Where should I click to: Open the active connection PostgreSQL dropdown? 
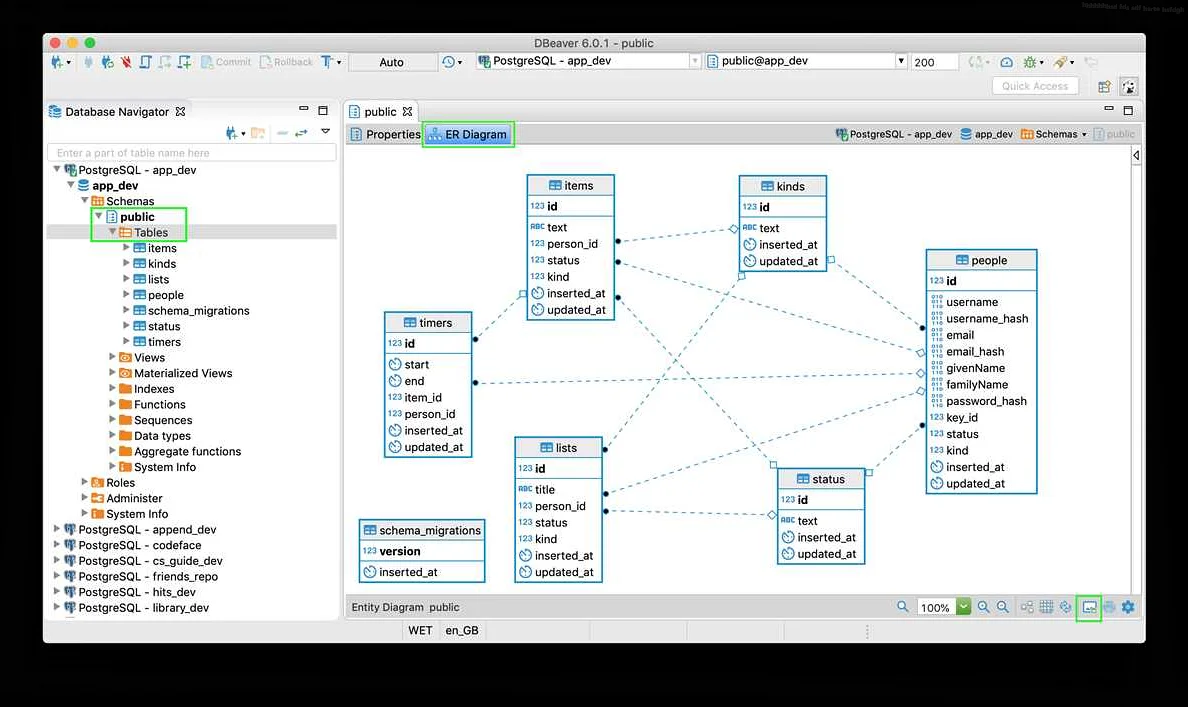point(695,61)
